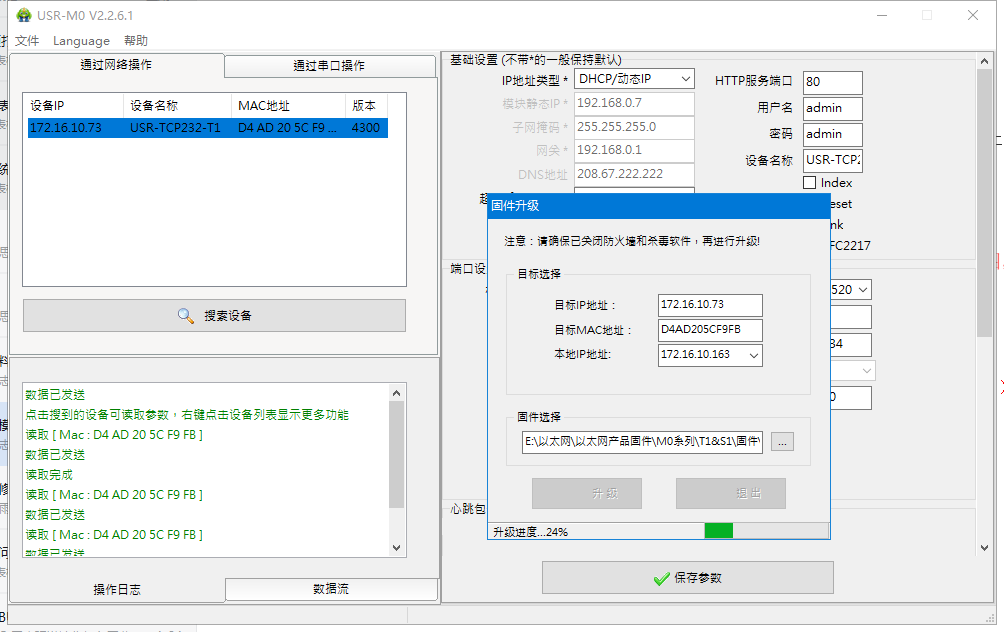Click the magnifier icon on 搜索设备
This screenshot has height=632, width=1004.
point(186,315)
